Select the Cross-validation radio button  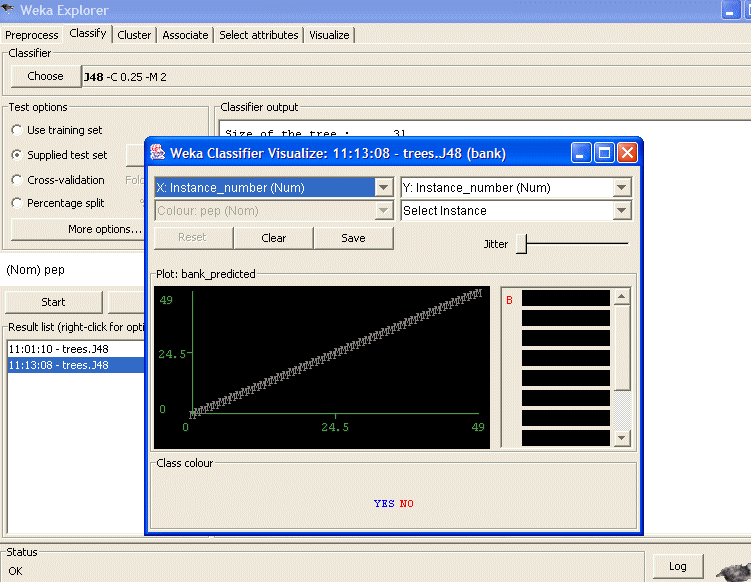pyautogui.click(x=18, y=180)
